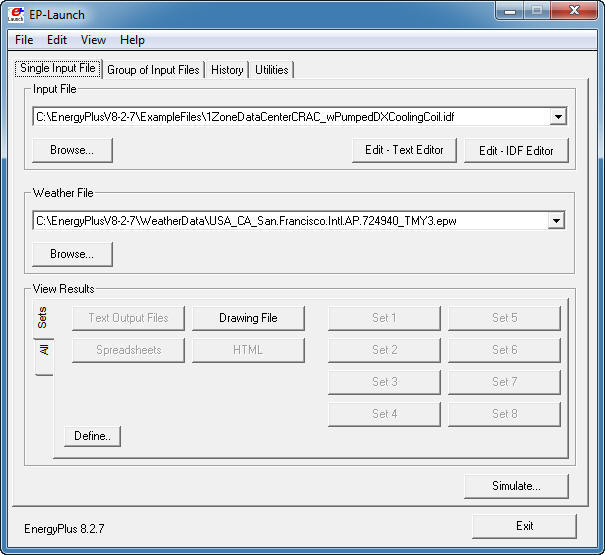The width and height of the screenshot is (605, 555).
Task: Switch to Group of Input Files tab
Action: point(153,70)
